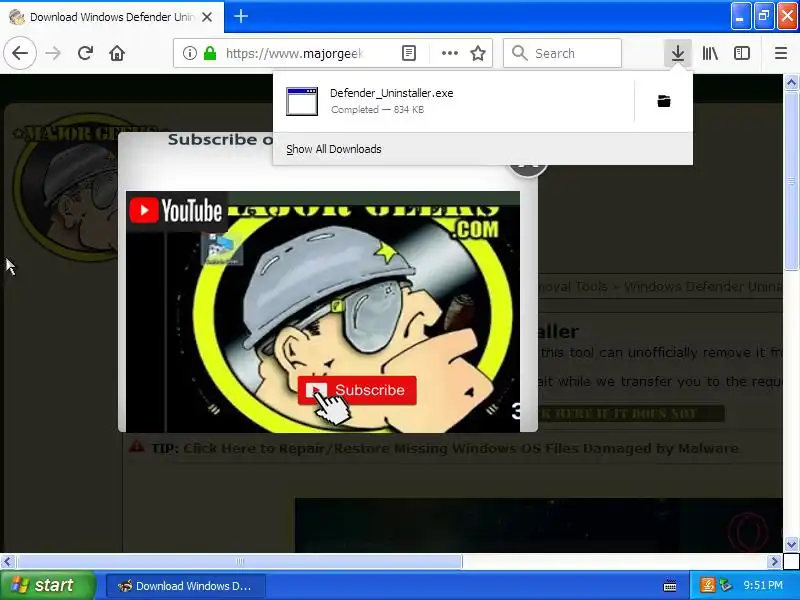Toggle Reader View in address bar
The height and width of the screenshot is (600, 800).
[x=409, y=53]
